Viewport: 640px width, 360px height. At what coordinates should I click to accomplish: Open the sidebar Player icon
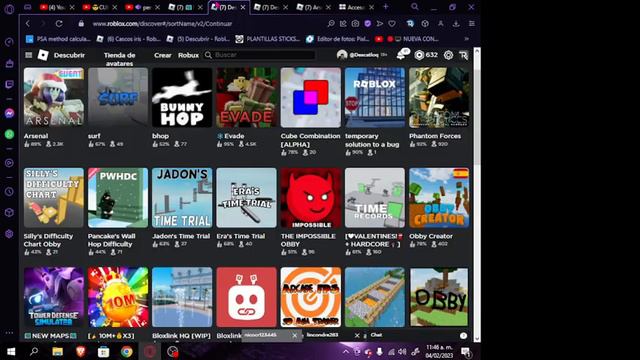[9, 163]
